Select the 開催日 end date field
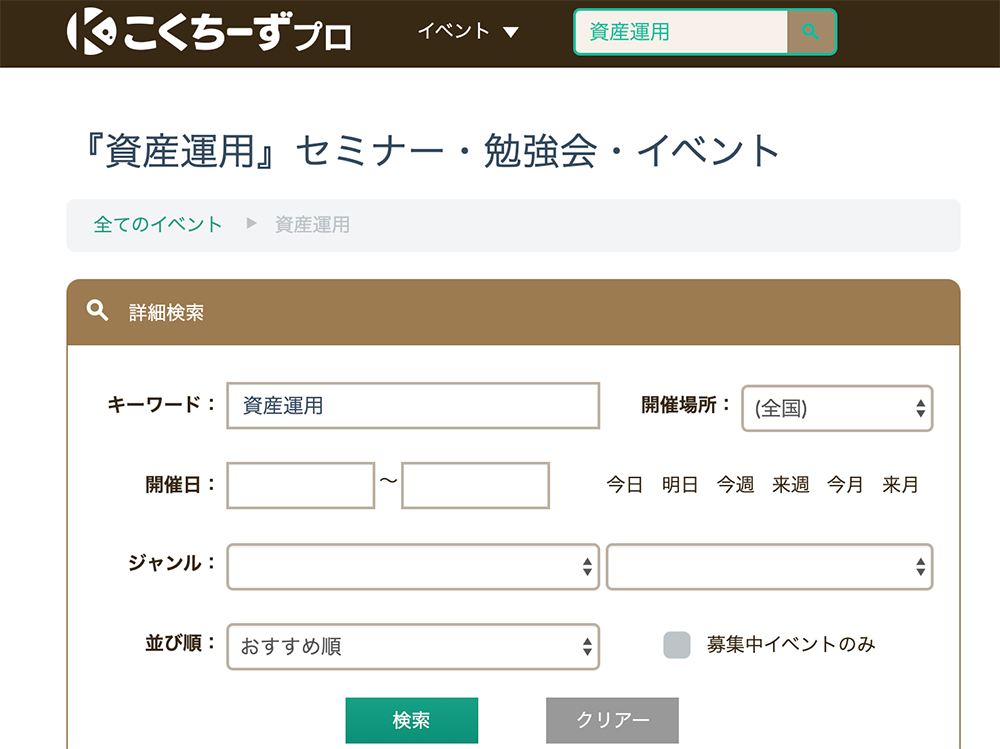Screen dimensions: 1000x749 [475, 486]
